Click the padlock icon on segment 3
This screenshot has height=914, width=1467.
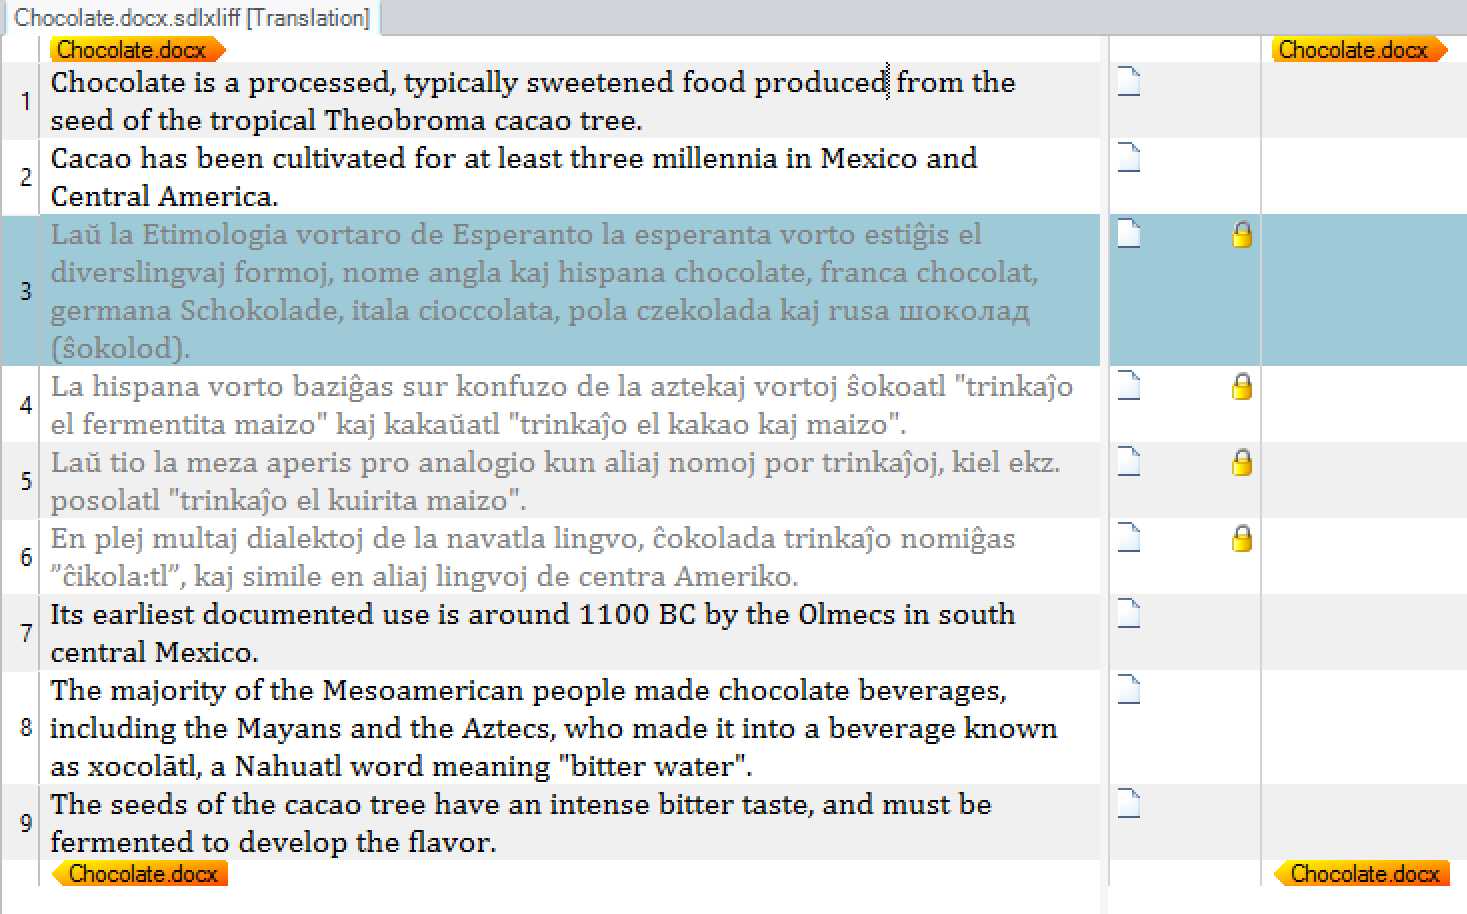(x=1241, y=235)
